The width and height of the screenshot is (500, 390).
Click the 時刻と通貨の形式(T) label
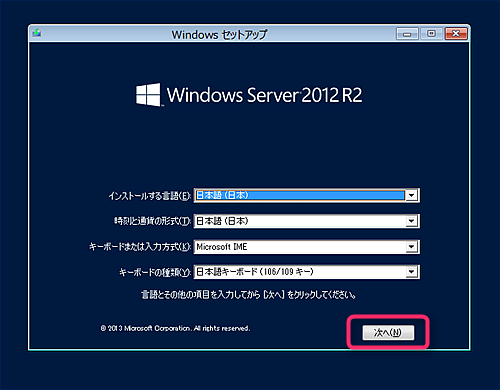pyautogui.click(x=152, y=221)
